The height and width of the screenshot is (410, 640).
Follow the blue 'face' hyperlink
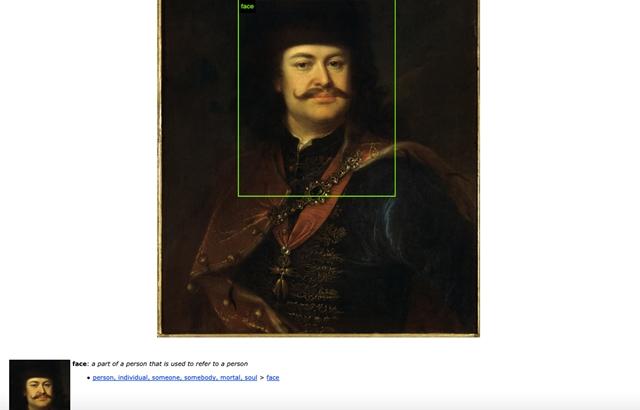click(x=273, y=378)
